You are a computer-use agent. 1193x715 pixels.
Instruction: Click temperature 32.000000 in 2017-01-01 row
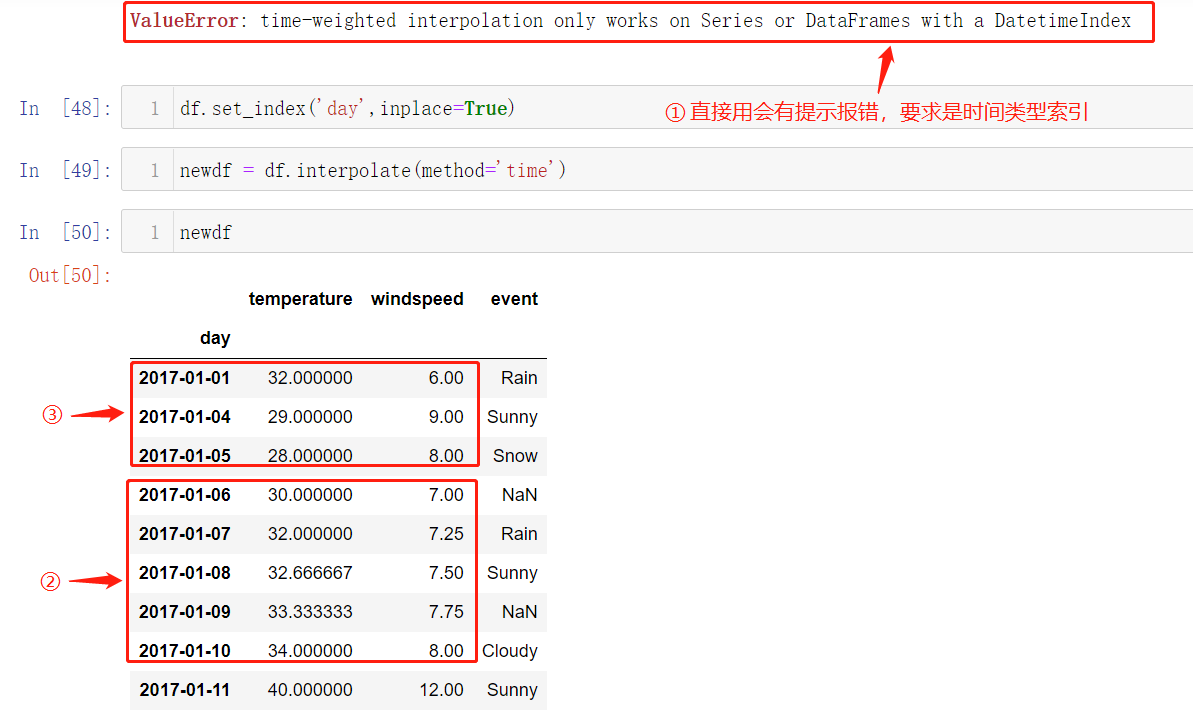point(310,378)
